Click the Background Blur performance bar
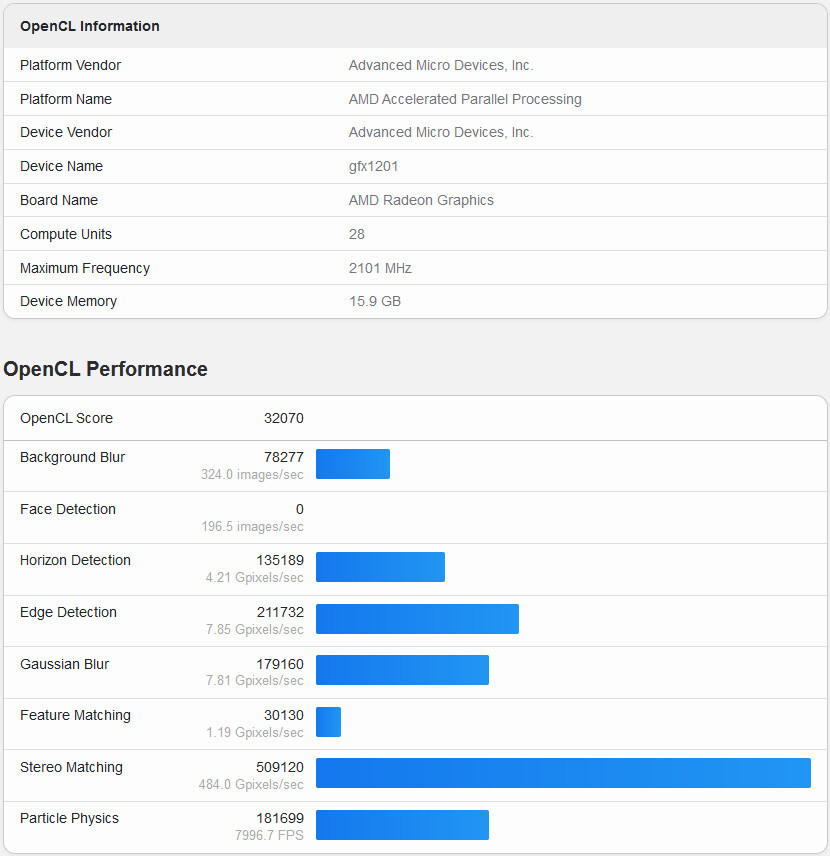Screen dimensions: 830x856 pyautogui.click(x=352, y=464)
